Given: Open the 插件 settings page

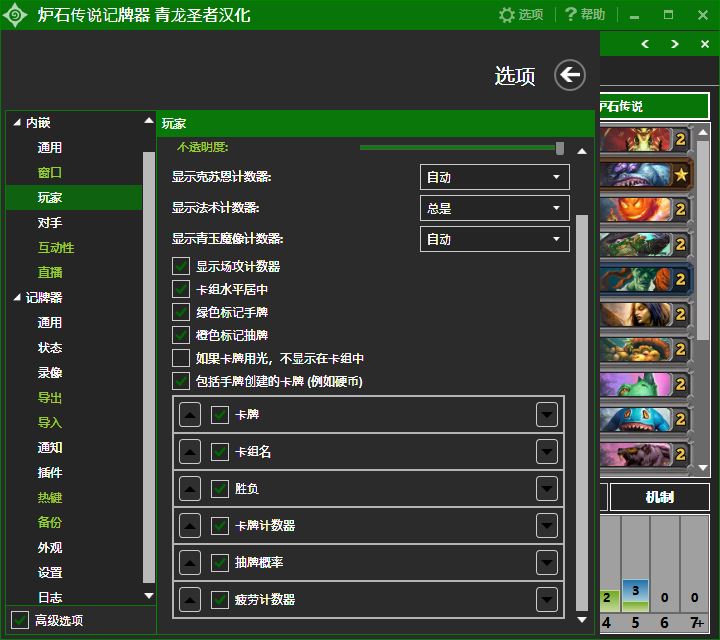Looking at the screenshot, I should tap(50, 473).
